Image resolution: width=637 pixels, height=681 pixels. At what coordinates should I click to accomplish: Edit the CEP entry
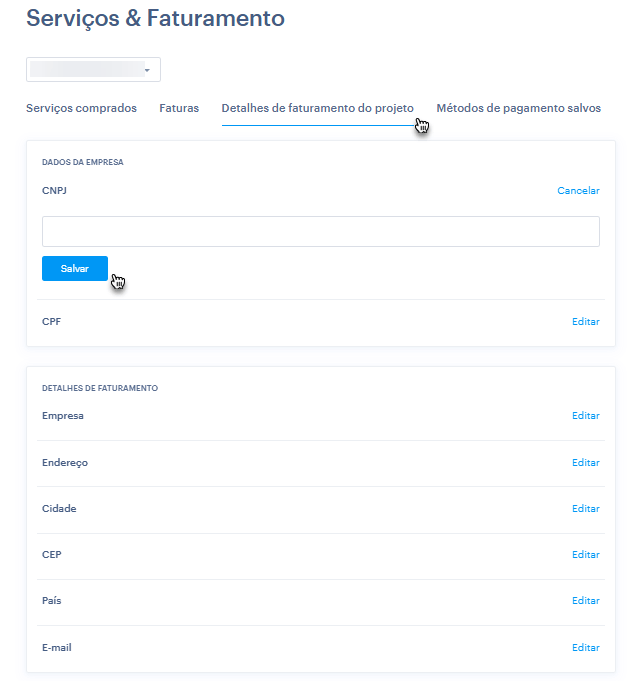[585, 555]
